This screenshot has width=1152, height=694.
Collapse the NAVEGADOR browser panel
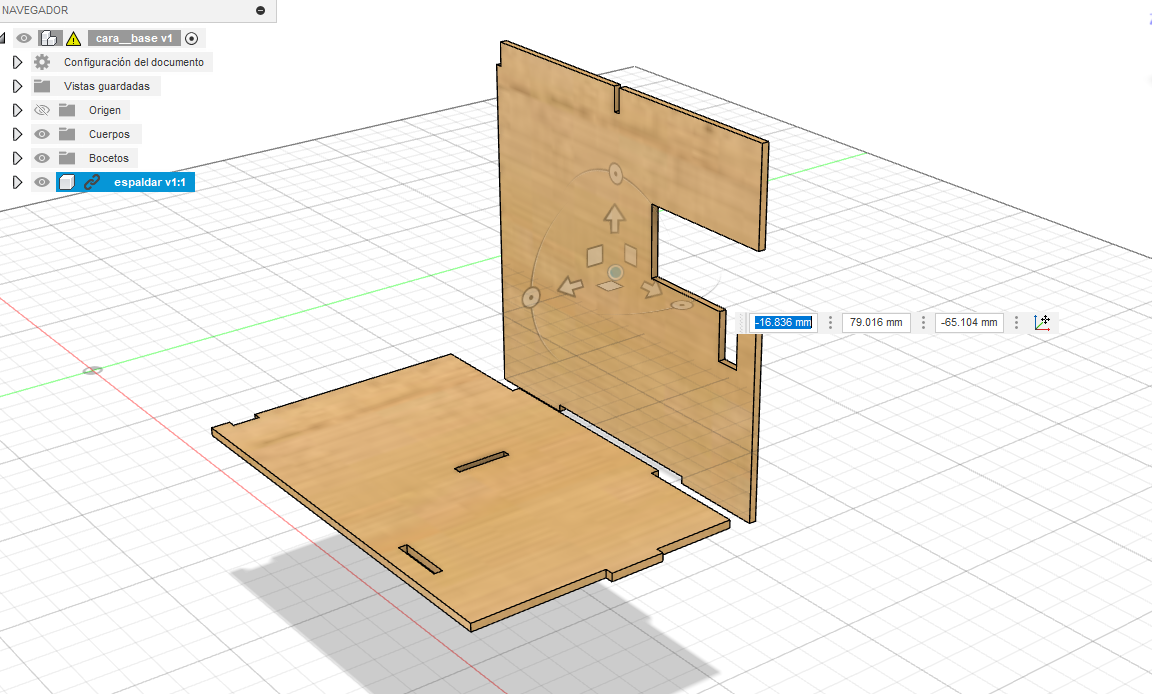click(x=260, y=10)
